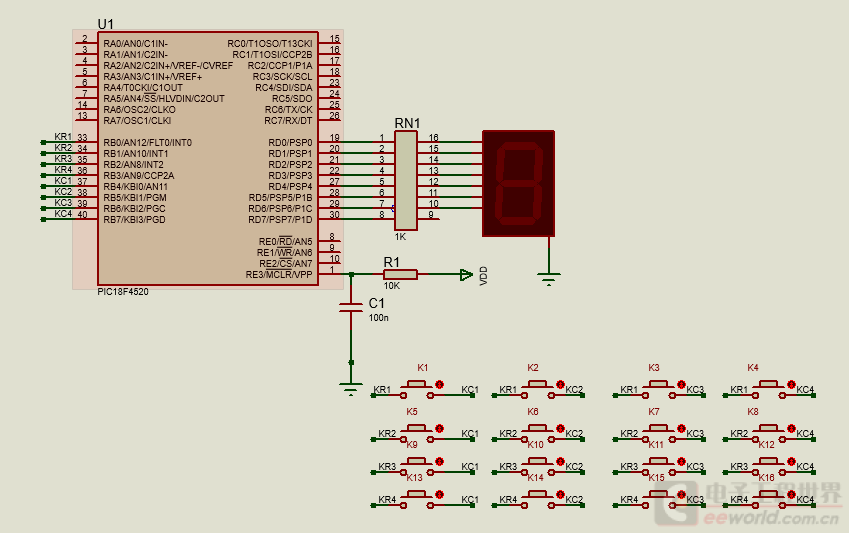Select the 7-segment LED display

coord(518,184)
